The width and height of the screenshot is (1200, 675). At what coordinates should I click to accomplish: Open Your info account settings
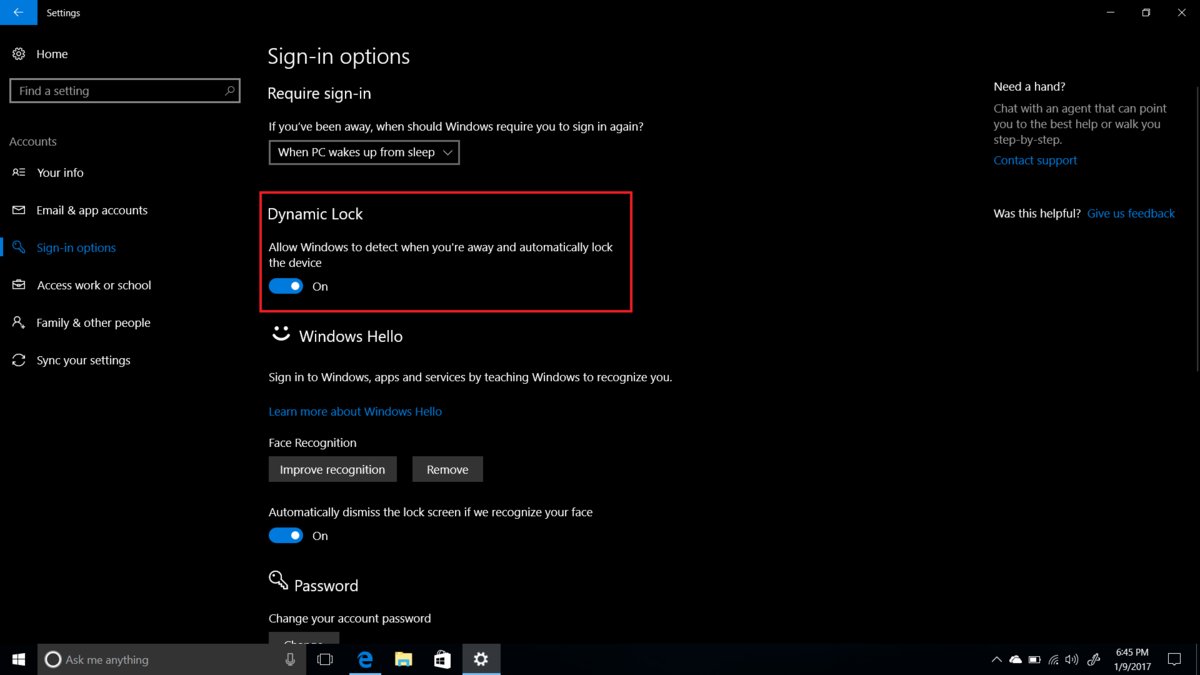pos(60,172)
